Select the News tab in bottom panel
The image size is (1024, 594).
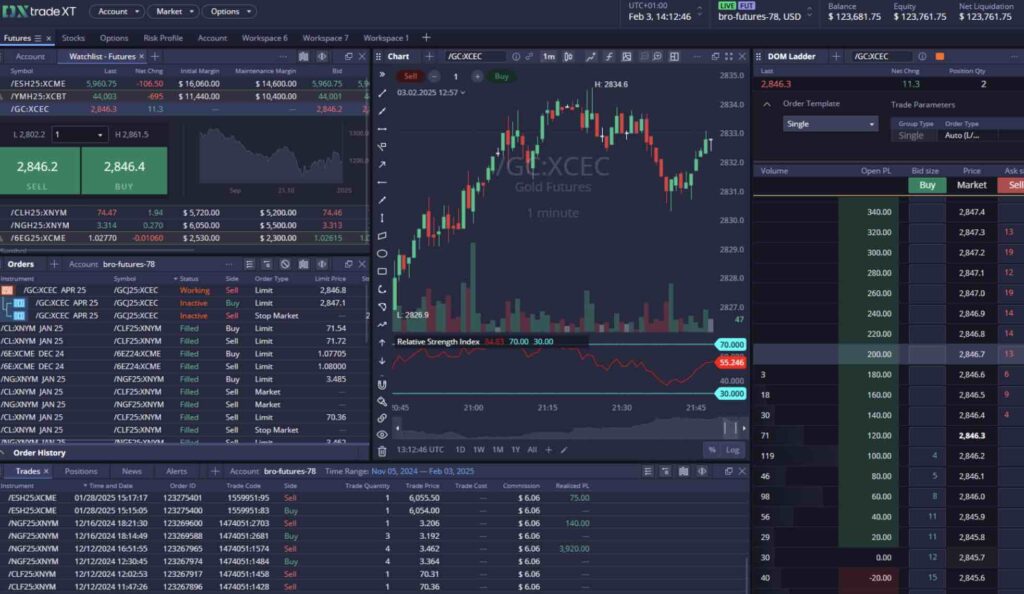point(131,471)
